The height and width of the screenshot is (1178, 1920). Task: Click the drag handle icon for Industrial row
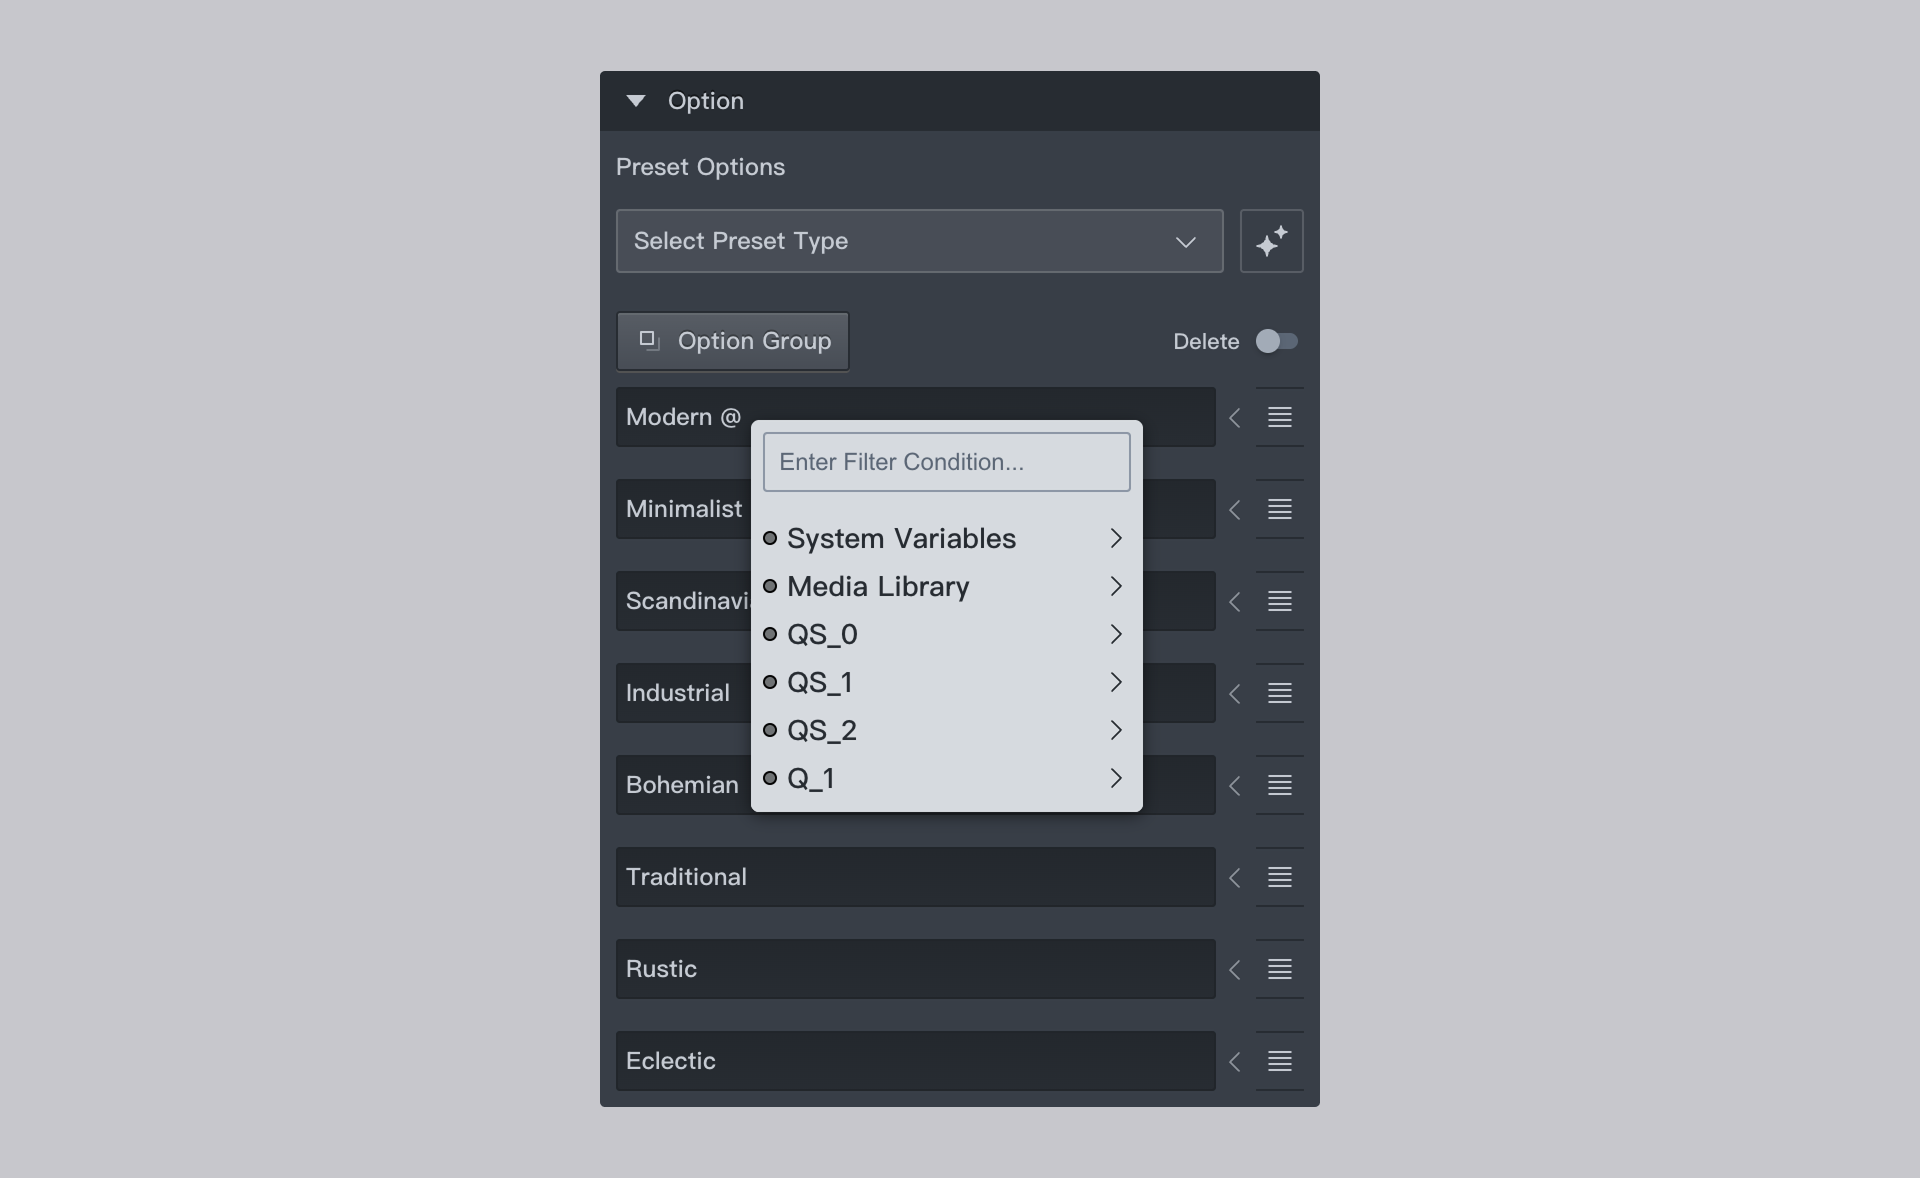click(1280, 693)
